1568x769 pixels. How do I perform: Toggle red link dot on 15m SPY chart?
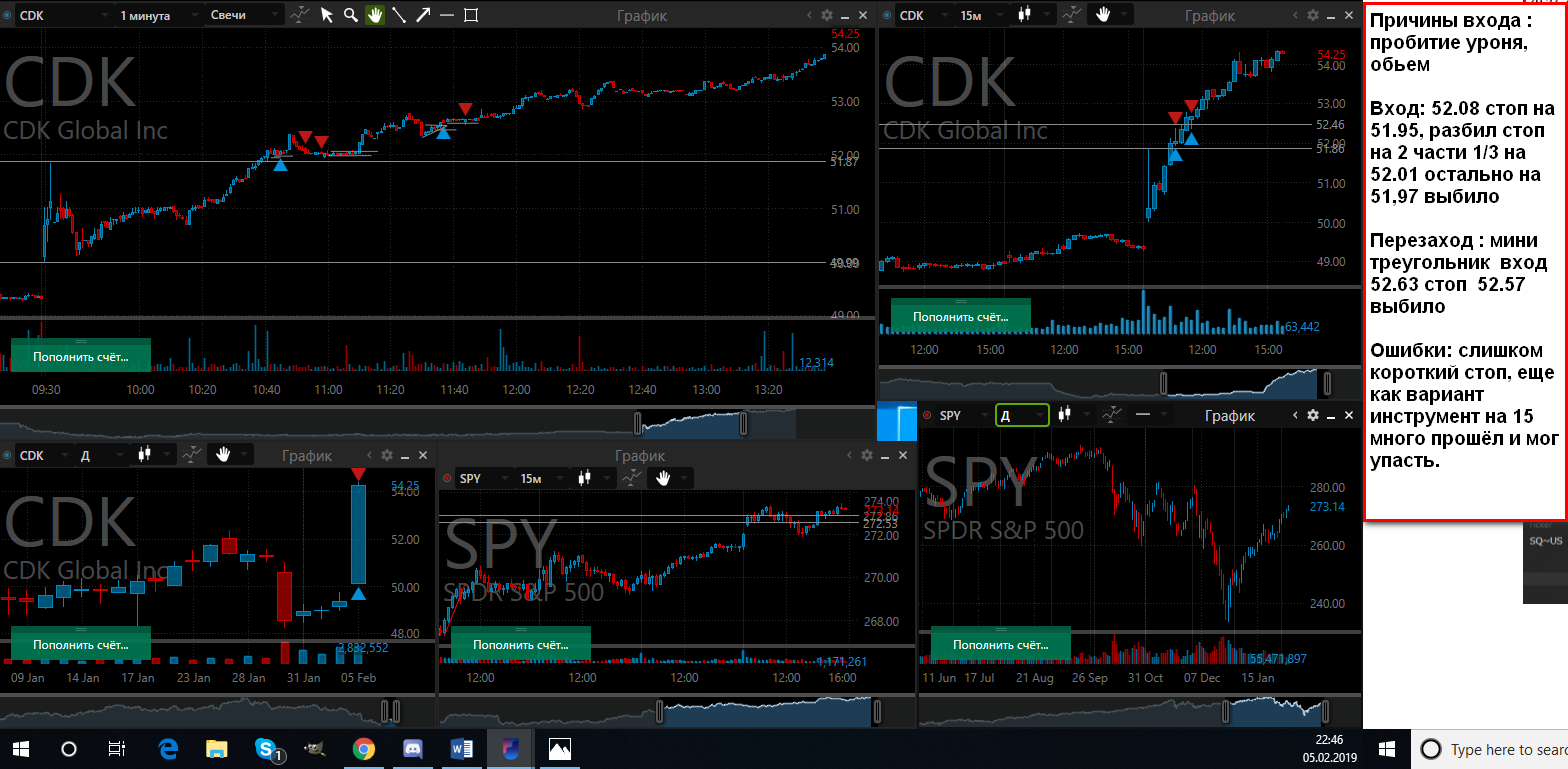coord(447,478)
